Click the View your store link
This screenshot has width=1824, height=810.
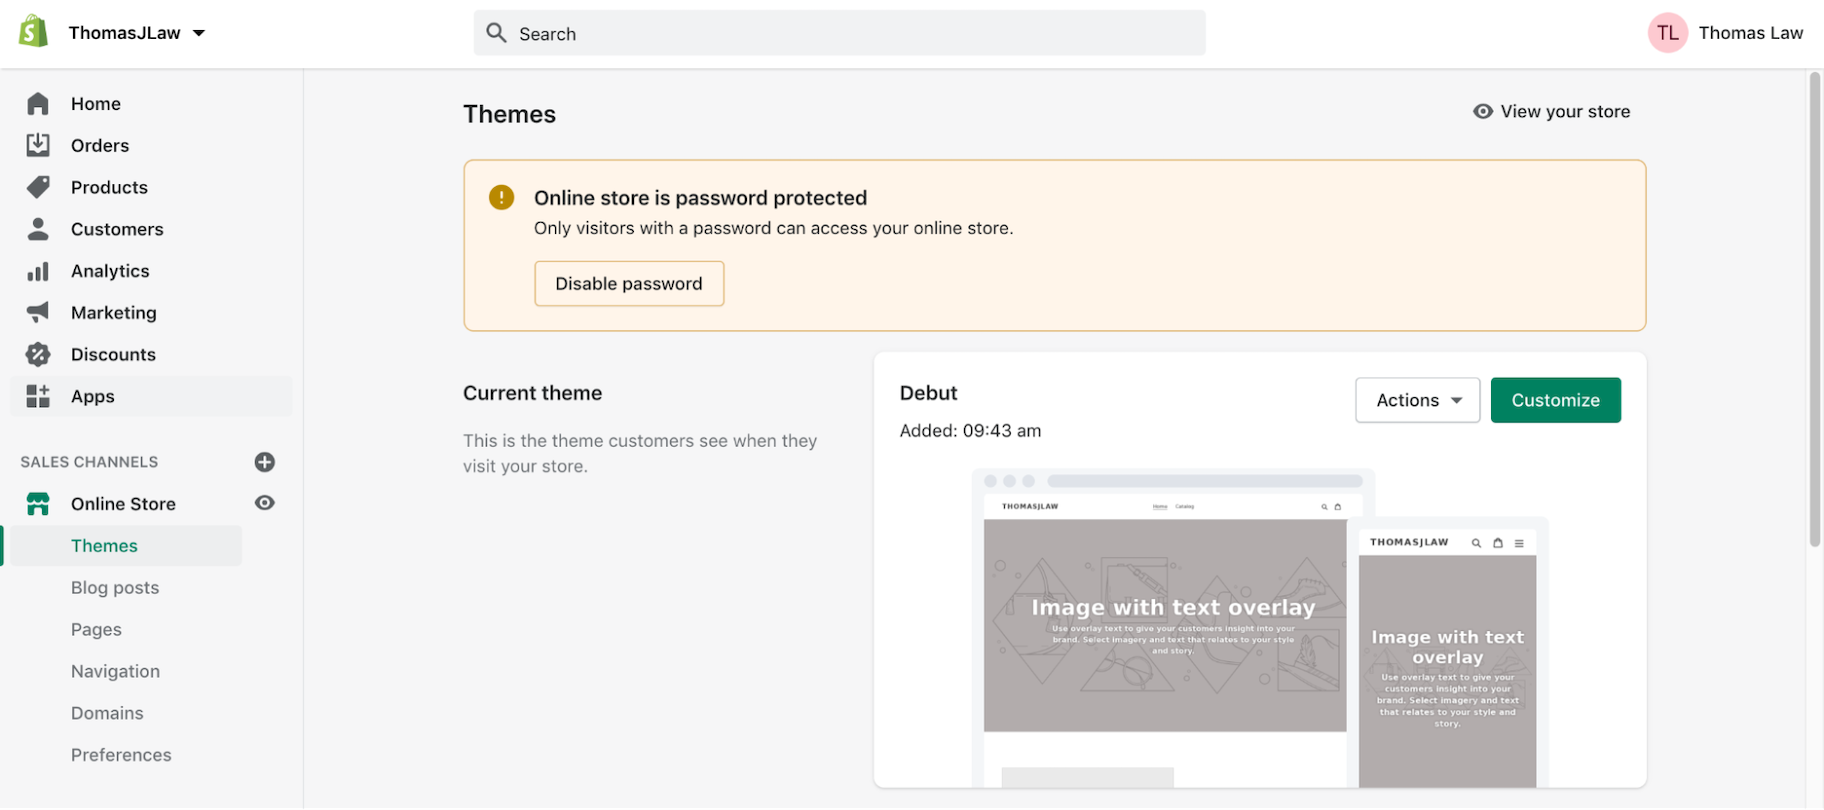1552,112
